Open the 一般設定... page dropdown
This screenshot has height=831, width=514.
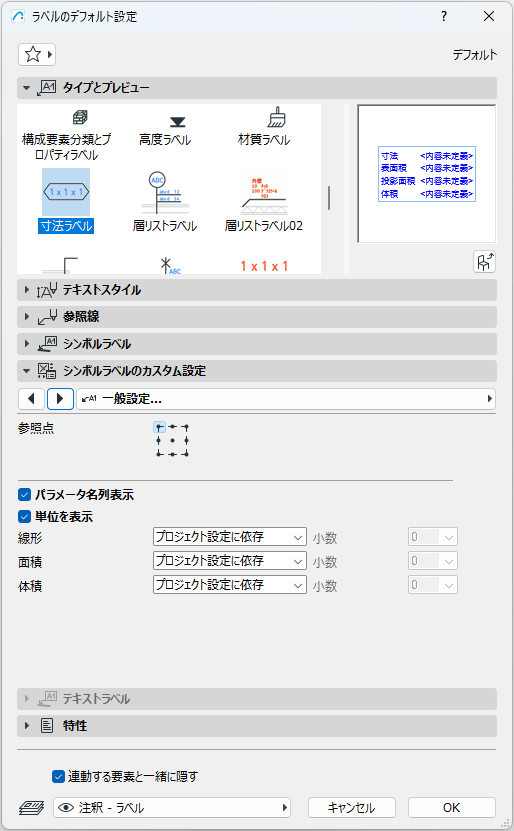point(286,399)
